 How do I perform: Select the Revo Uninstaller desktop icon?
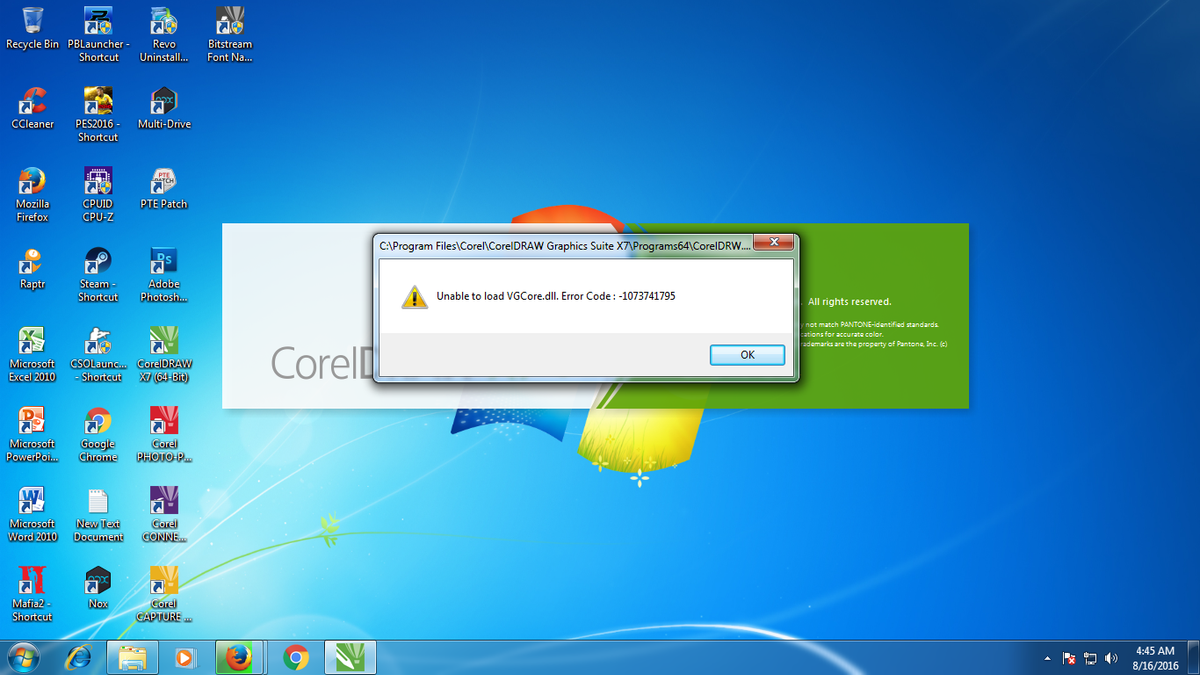(x=164, y=33)
